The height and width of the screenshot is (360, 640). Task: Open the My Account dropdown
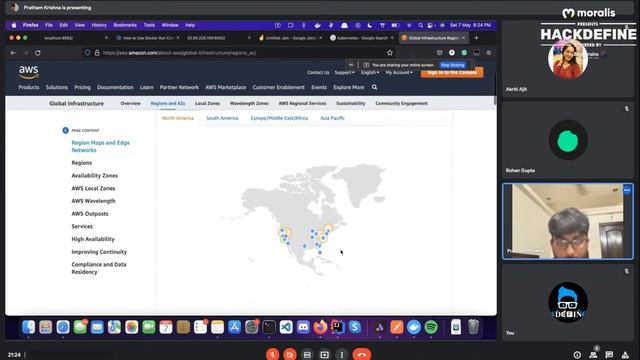399,72
